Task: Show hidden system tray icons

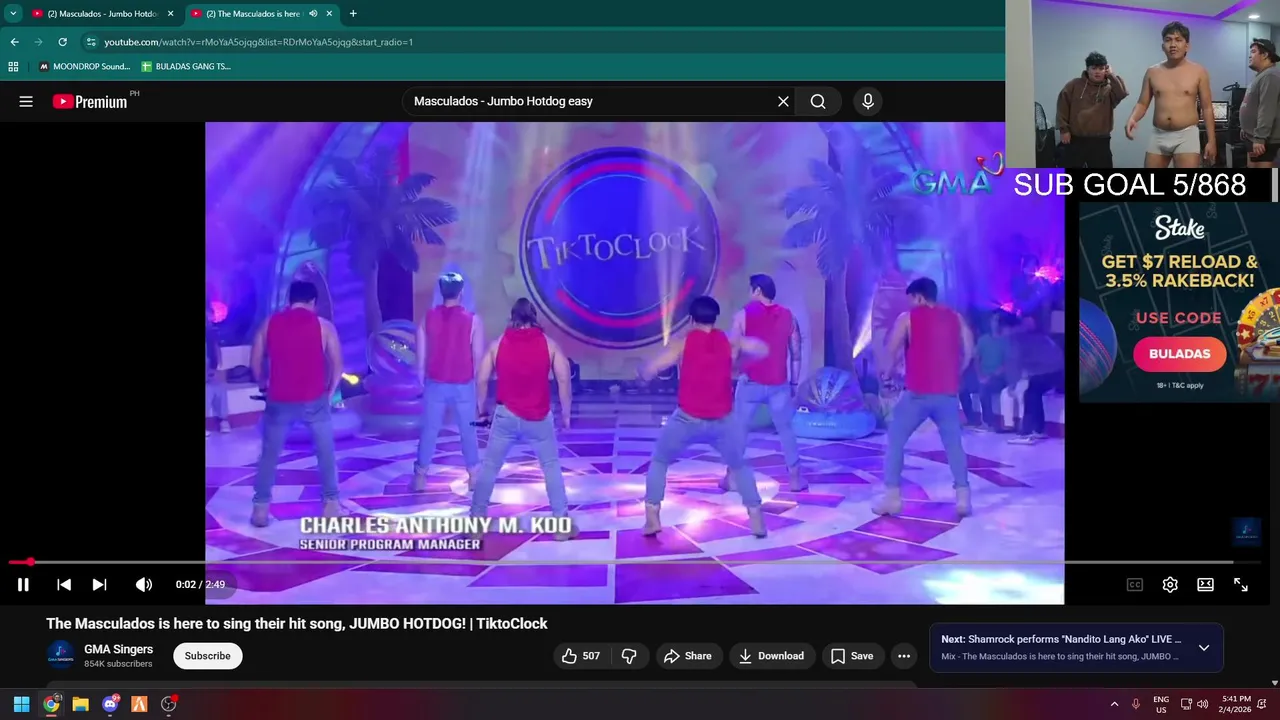Action: 1114,704
